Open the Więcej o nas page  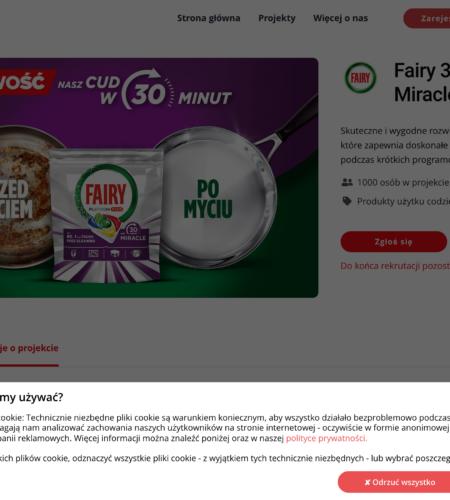(340, 18)
